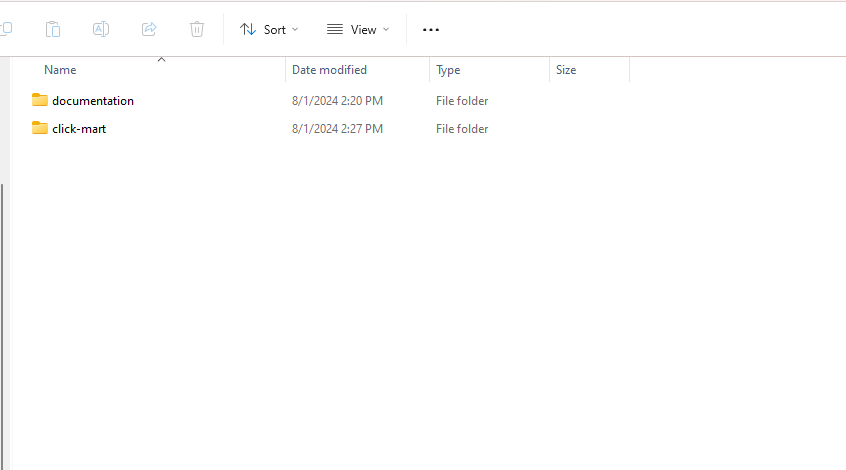This screenshot has height=470, width=846.
Task: Click the Rename icon in the toolbar
Action: (101, 29)
